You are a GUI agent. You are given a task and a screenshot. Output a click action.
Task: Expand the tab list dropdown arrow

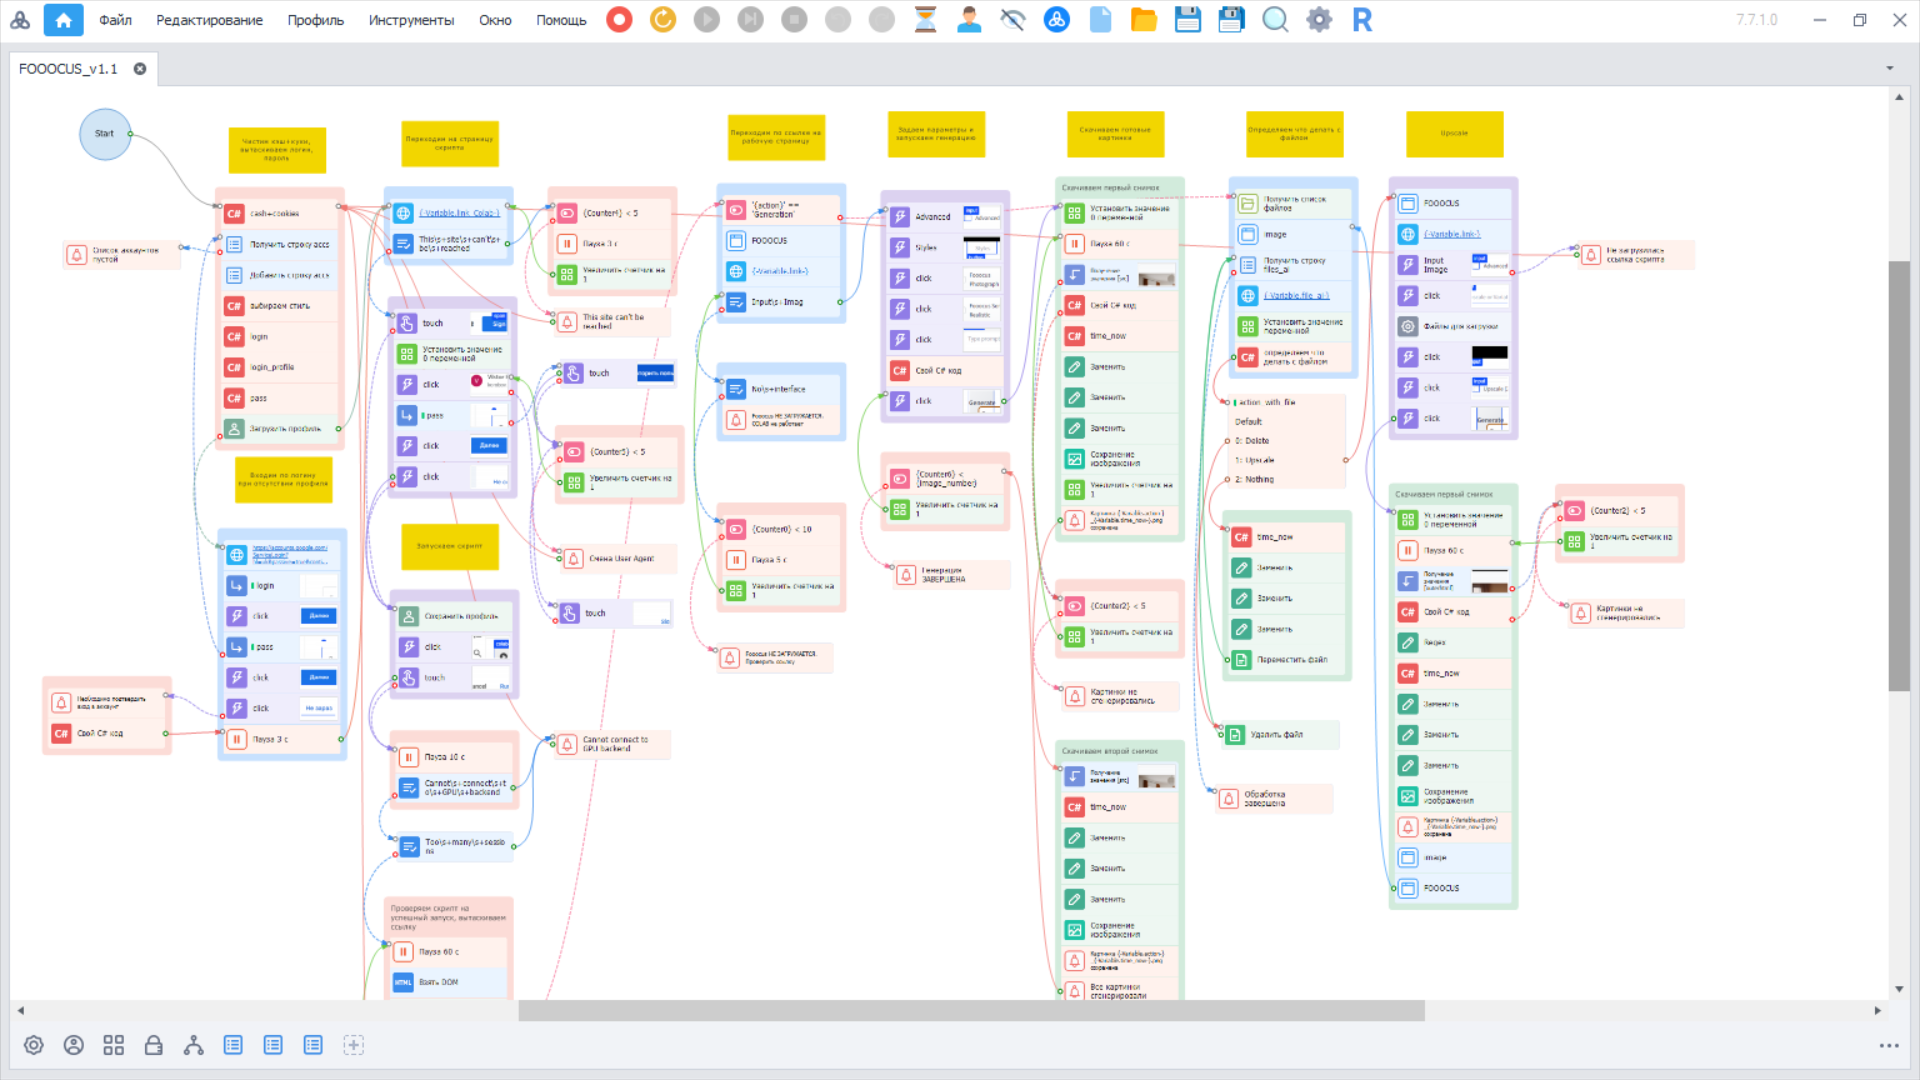pyautogui.click(x=1889, y=69)
